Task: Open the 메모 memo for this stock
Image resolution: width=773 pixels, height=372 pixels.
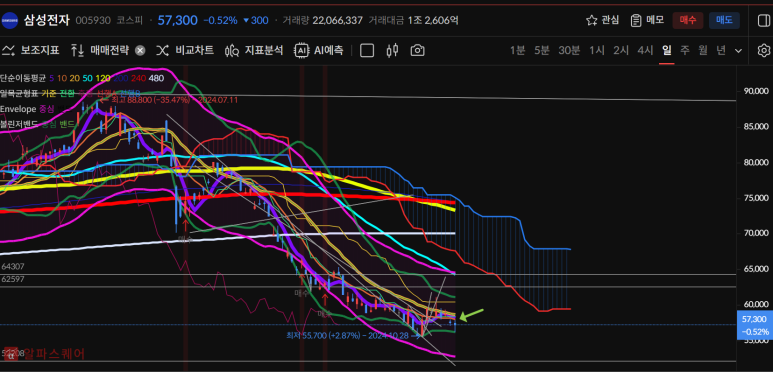Action: click(x=647, y=20)
